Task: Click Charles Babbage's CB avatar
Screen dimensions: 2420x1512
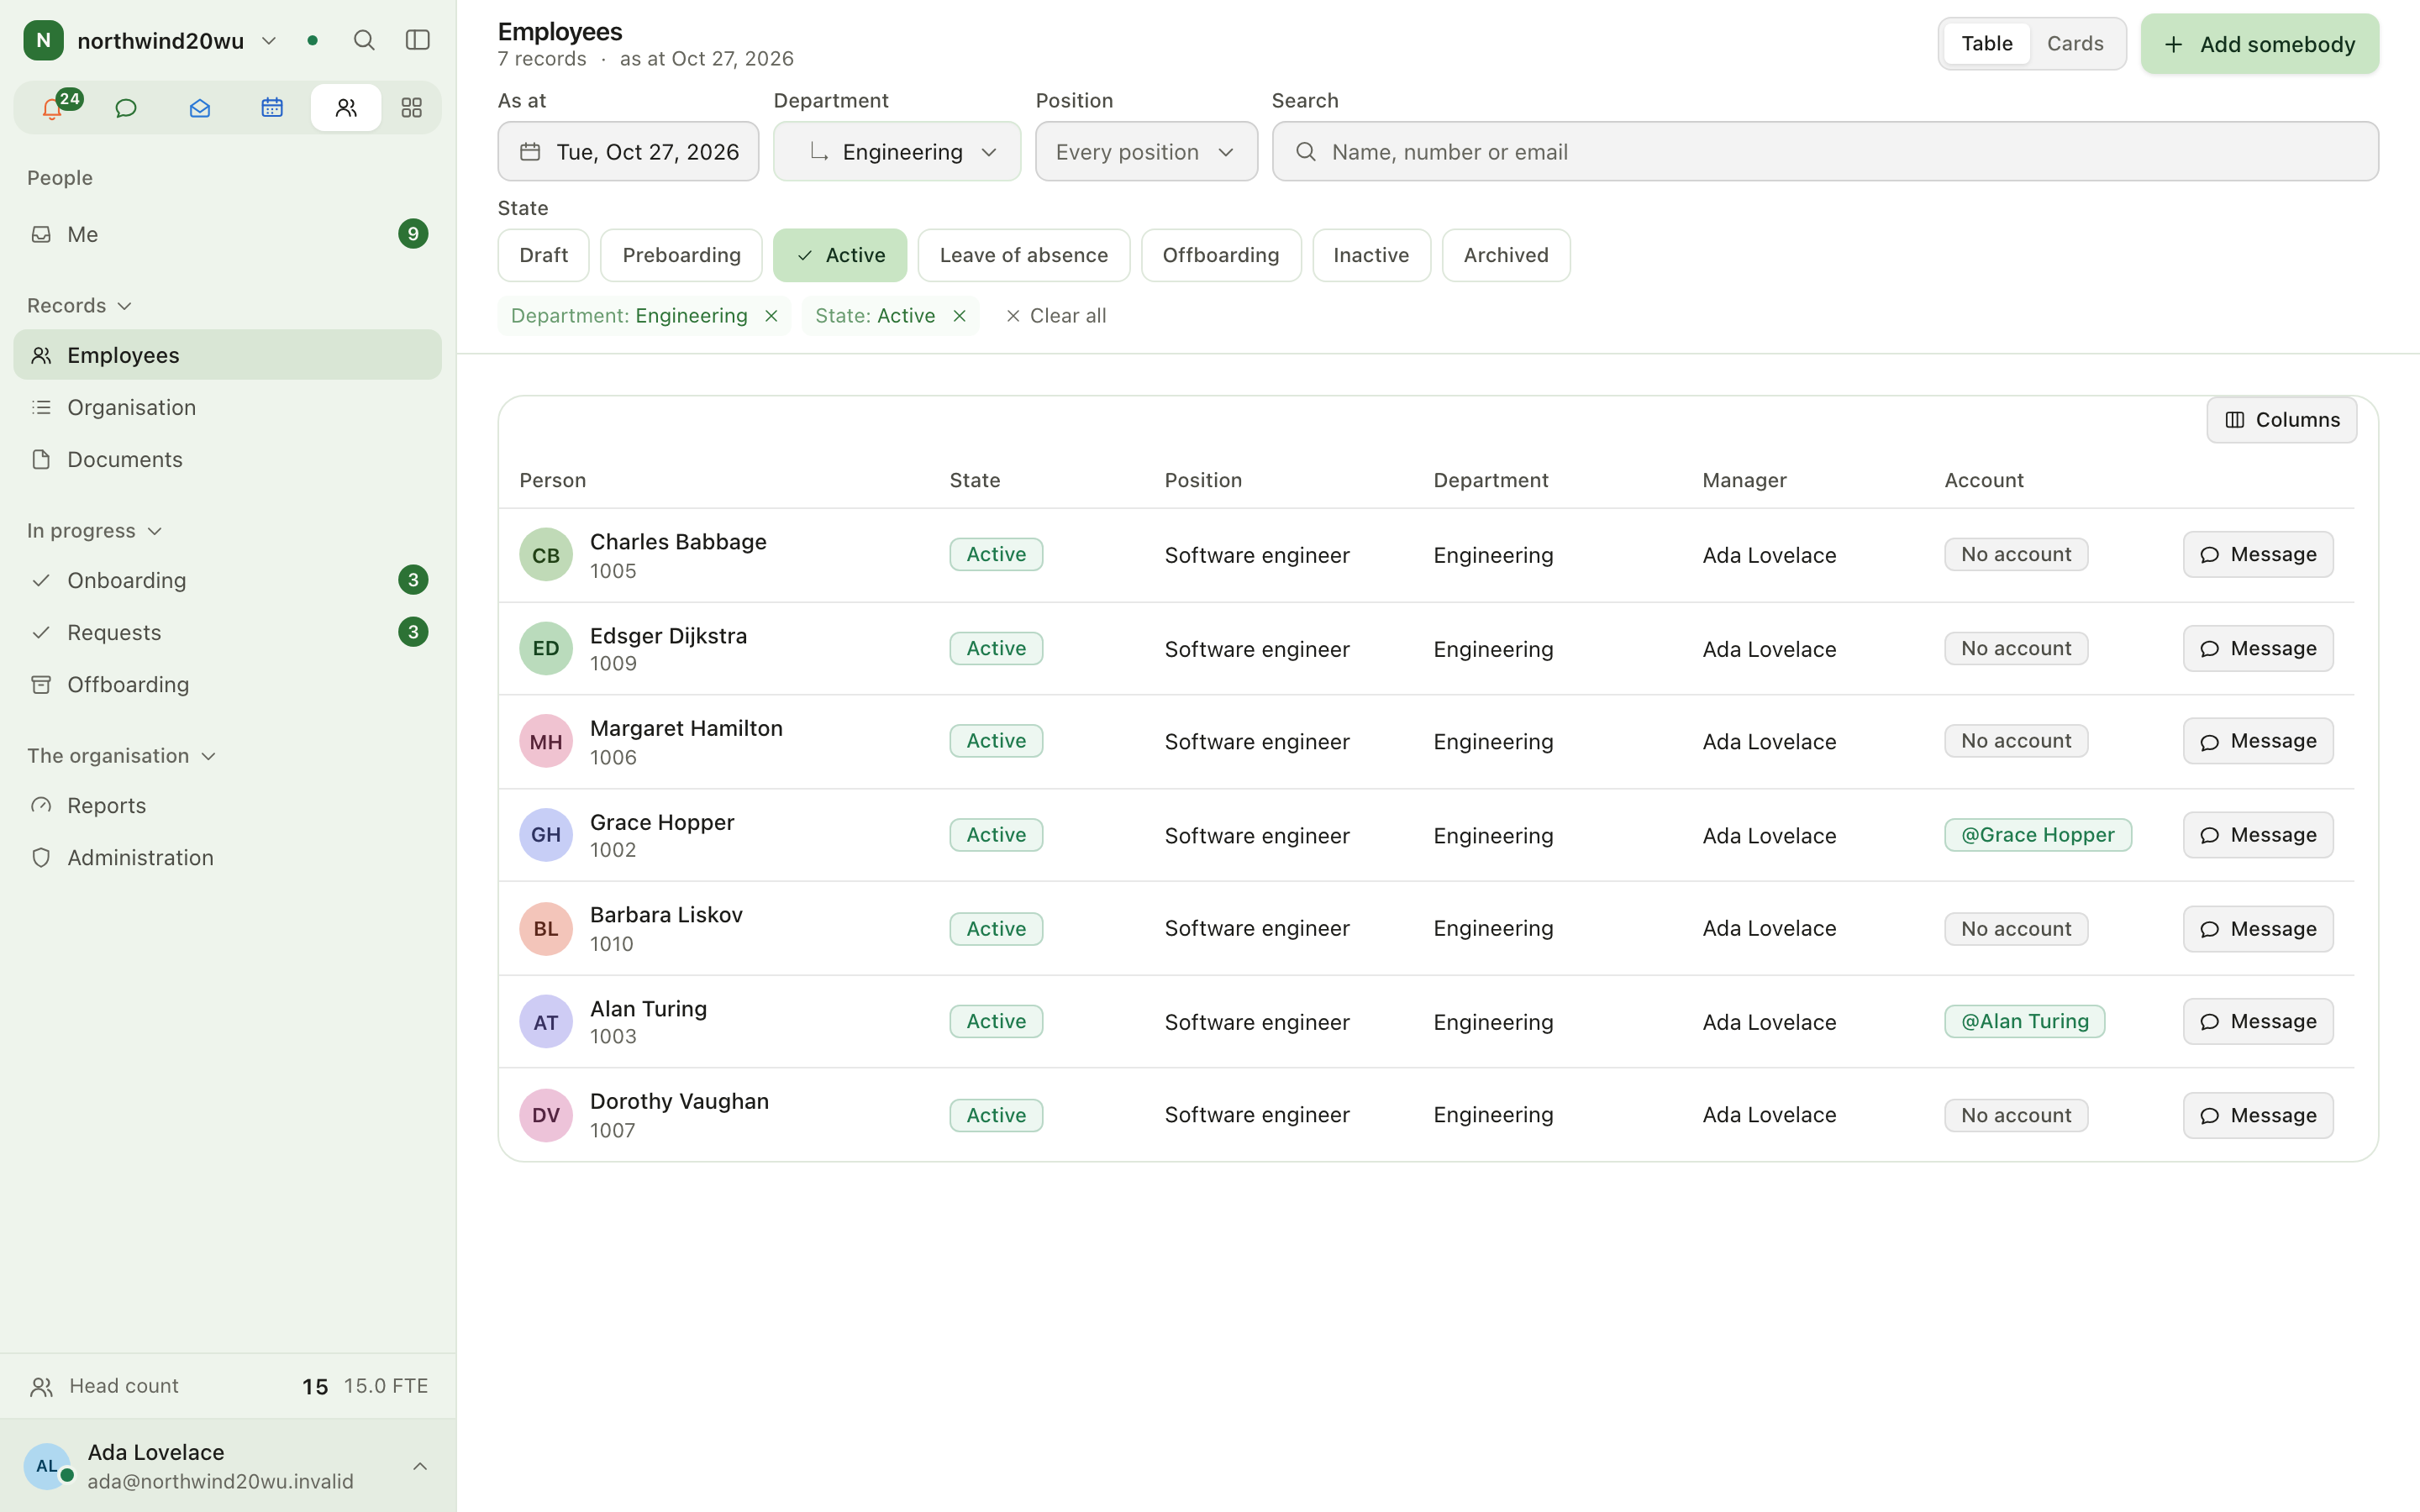Action: pos(546,555)
